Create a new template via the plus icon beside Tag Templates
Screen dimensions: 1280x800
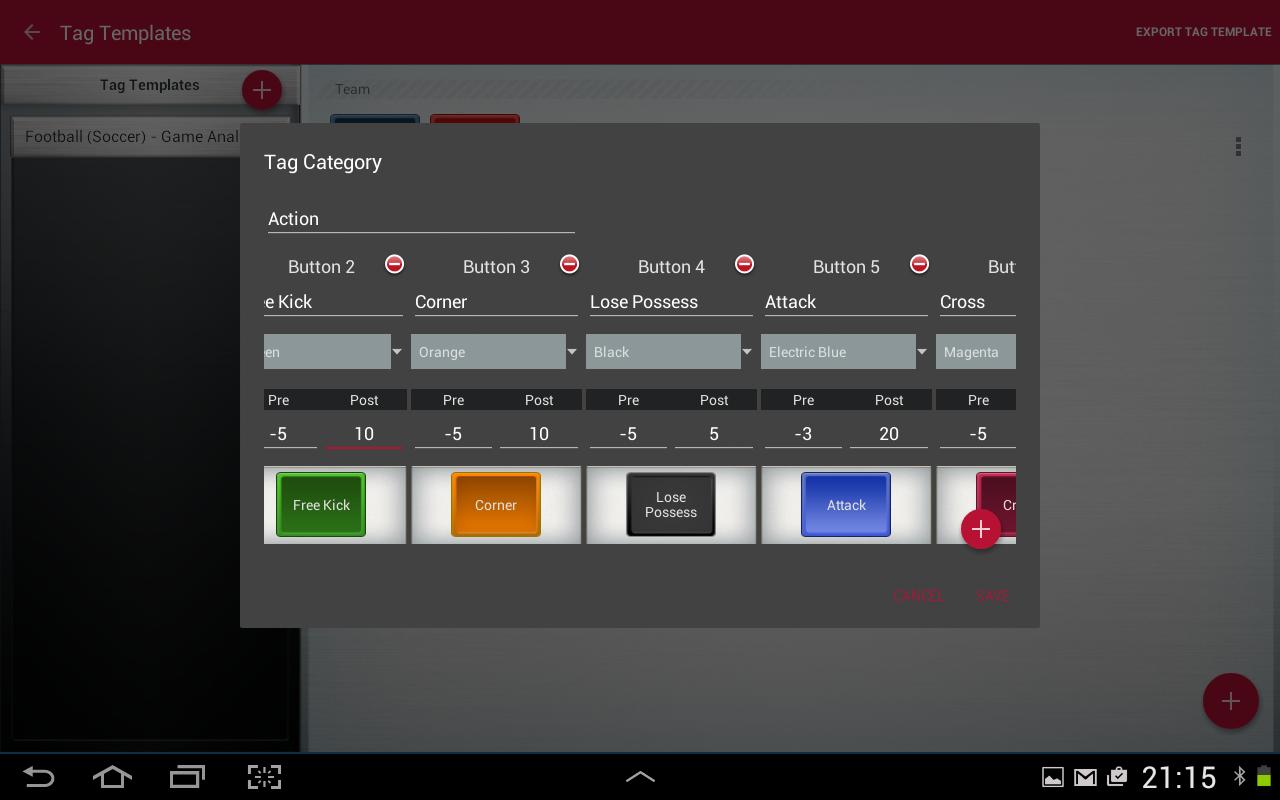click(x=262, y=90)
